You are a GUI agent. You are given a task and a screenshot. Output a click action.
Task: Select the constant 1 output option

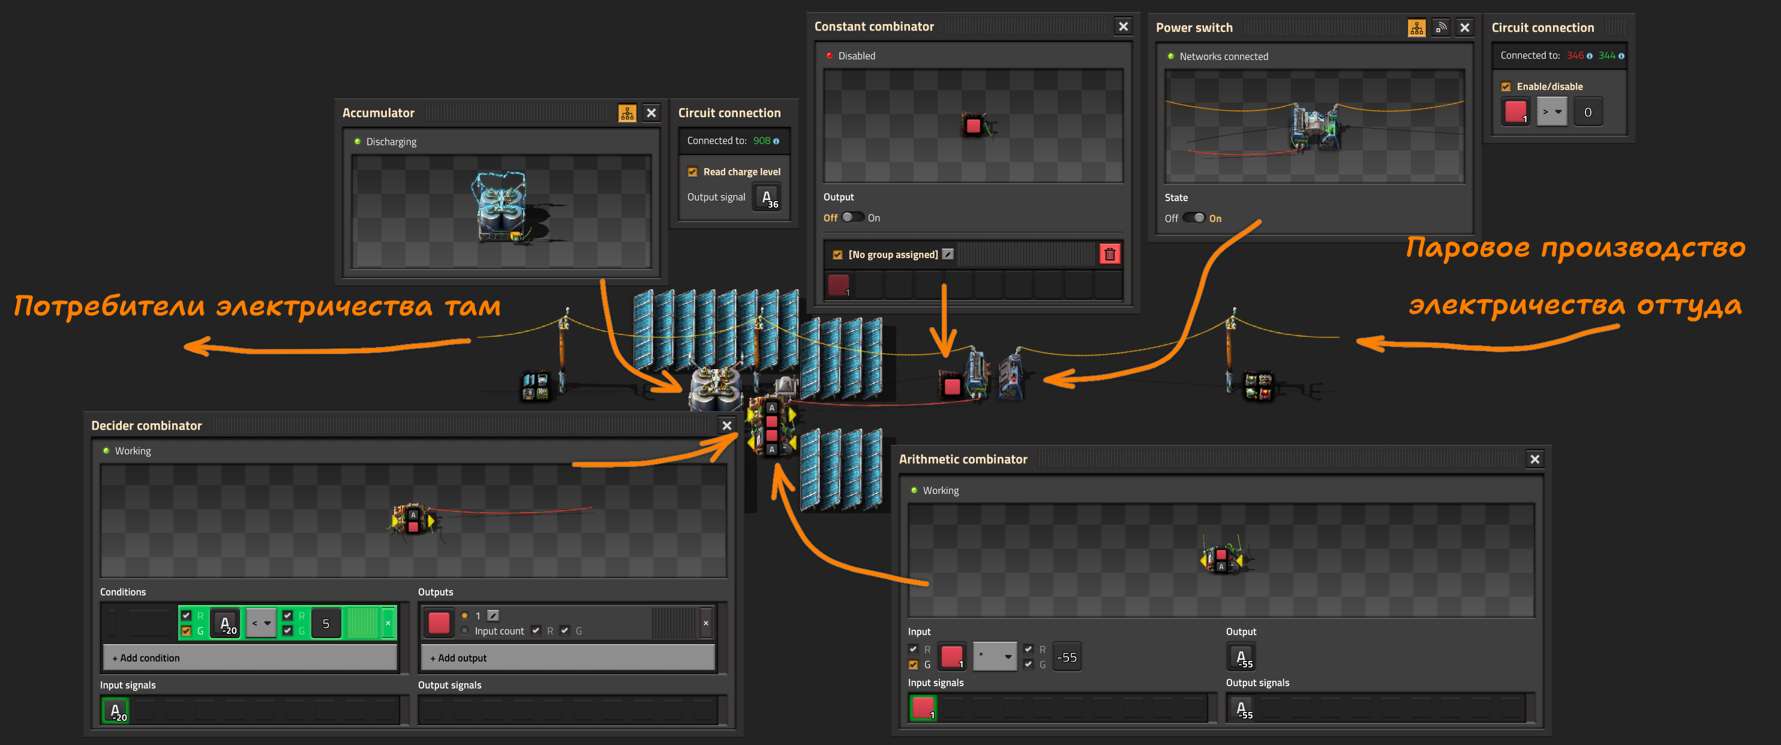point(465,616)
